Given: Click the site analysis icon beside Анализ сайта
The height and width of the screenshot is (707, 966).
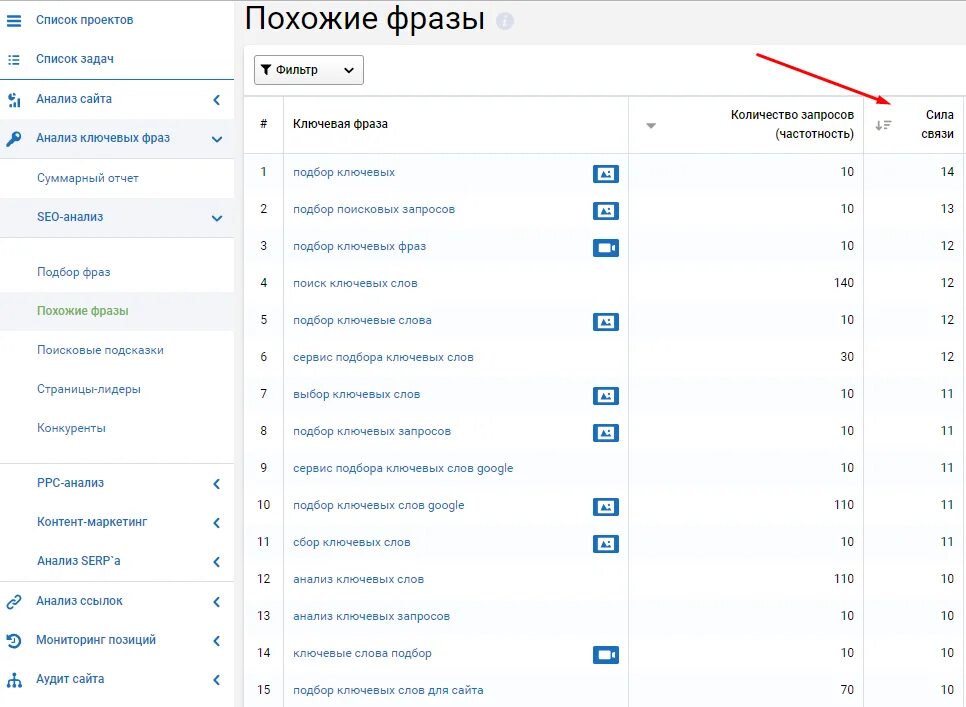Looking at the screenshot, I should click(x=14, y=100).
